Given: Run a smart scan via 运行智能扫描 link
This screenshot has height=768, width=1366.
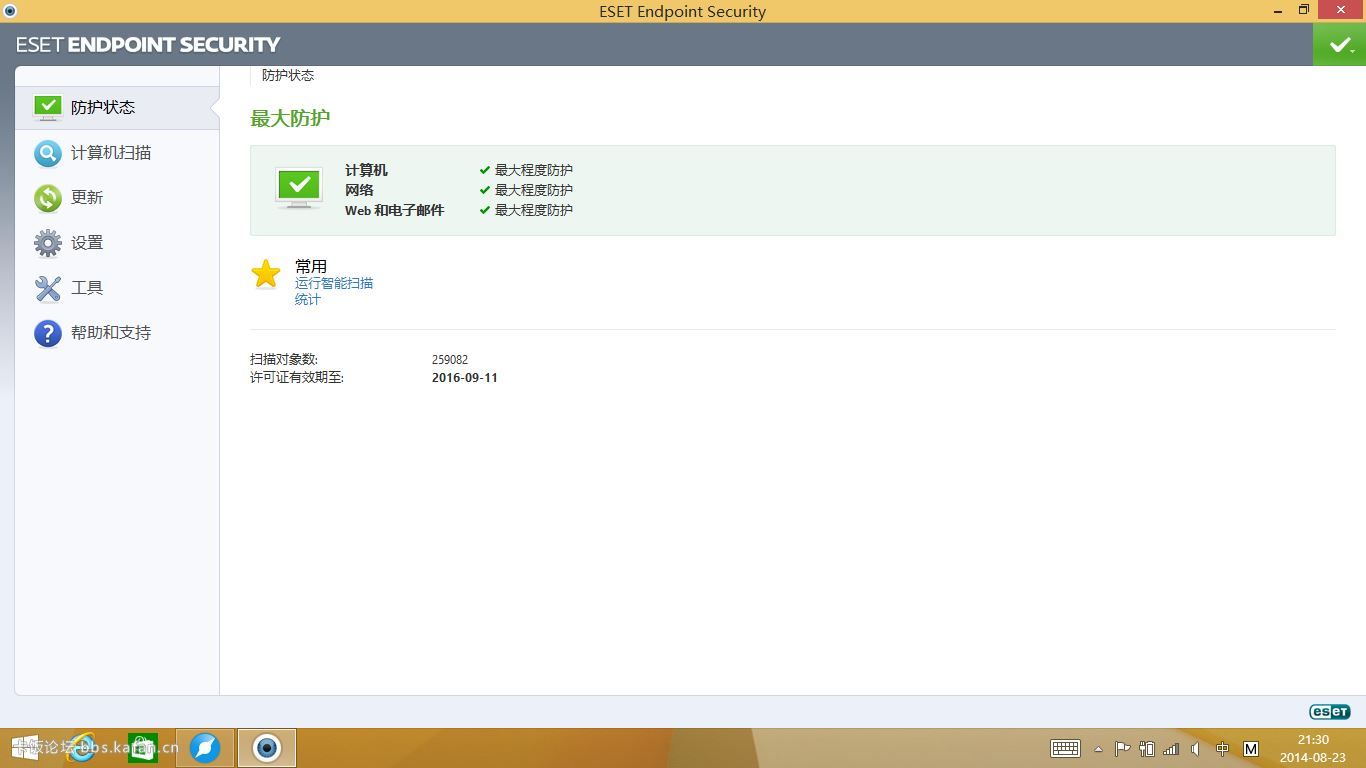Looking at the screenshot, I should click(334, 283).
